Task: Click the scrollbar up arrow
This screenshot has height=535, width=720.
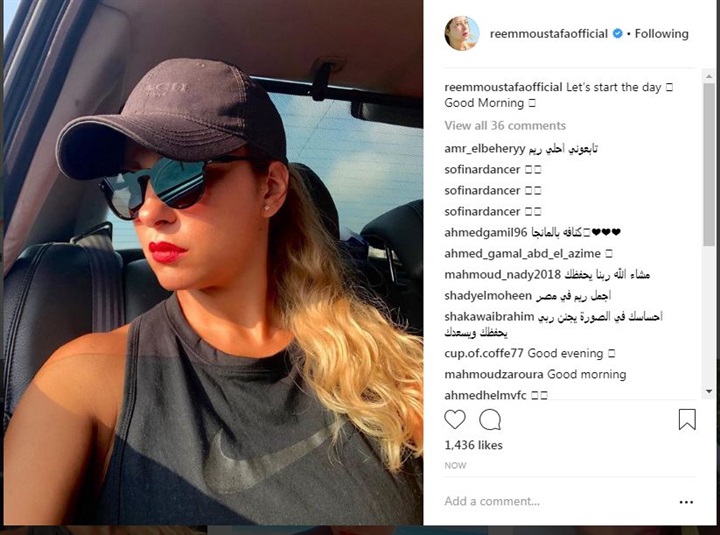Action: [709, 76]
